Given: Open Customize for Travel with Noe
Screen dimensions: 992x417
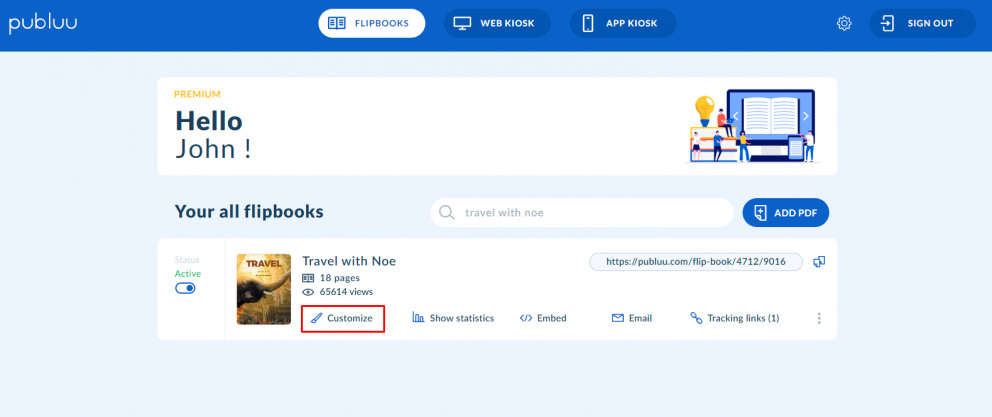Looking at the screenshot, I should 342,318.
